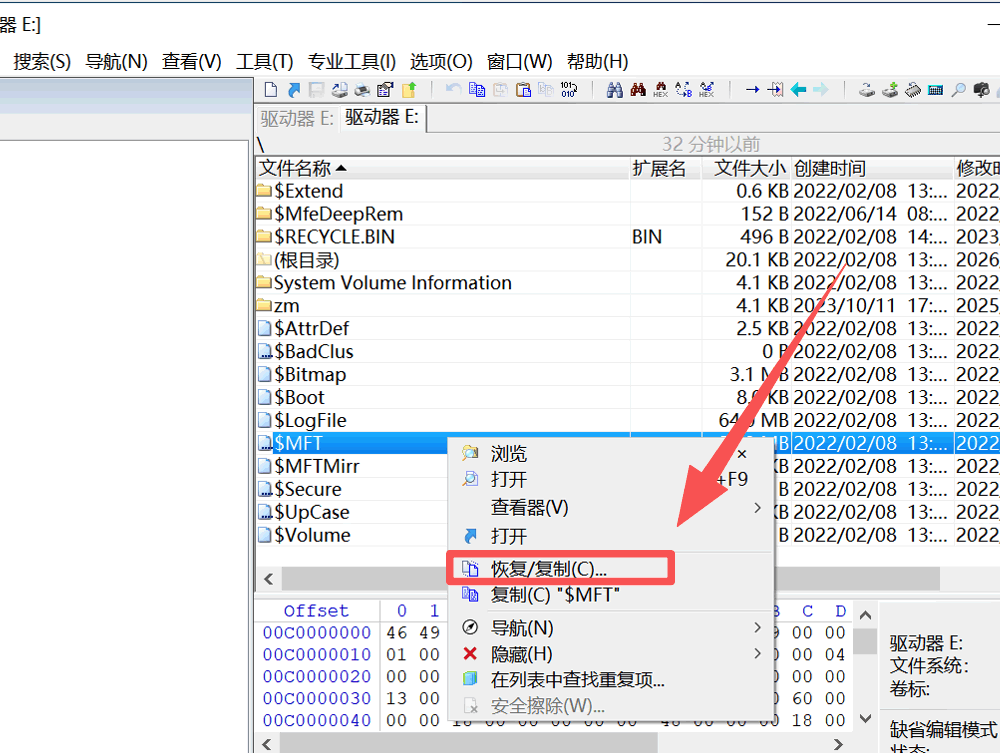Click the magnifier icon in toolbar
The width and height of the screenshot is (1000, 753).
958,90
